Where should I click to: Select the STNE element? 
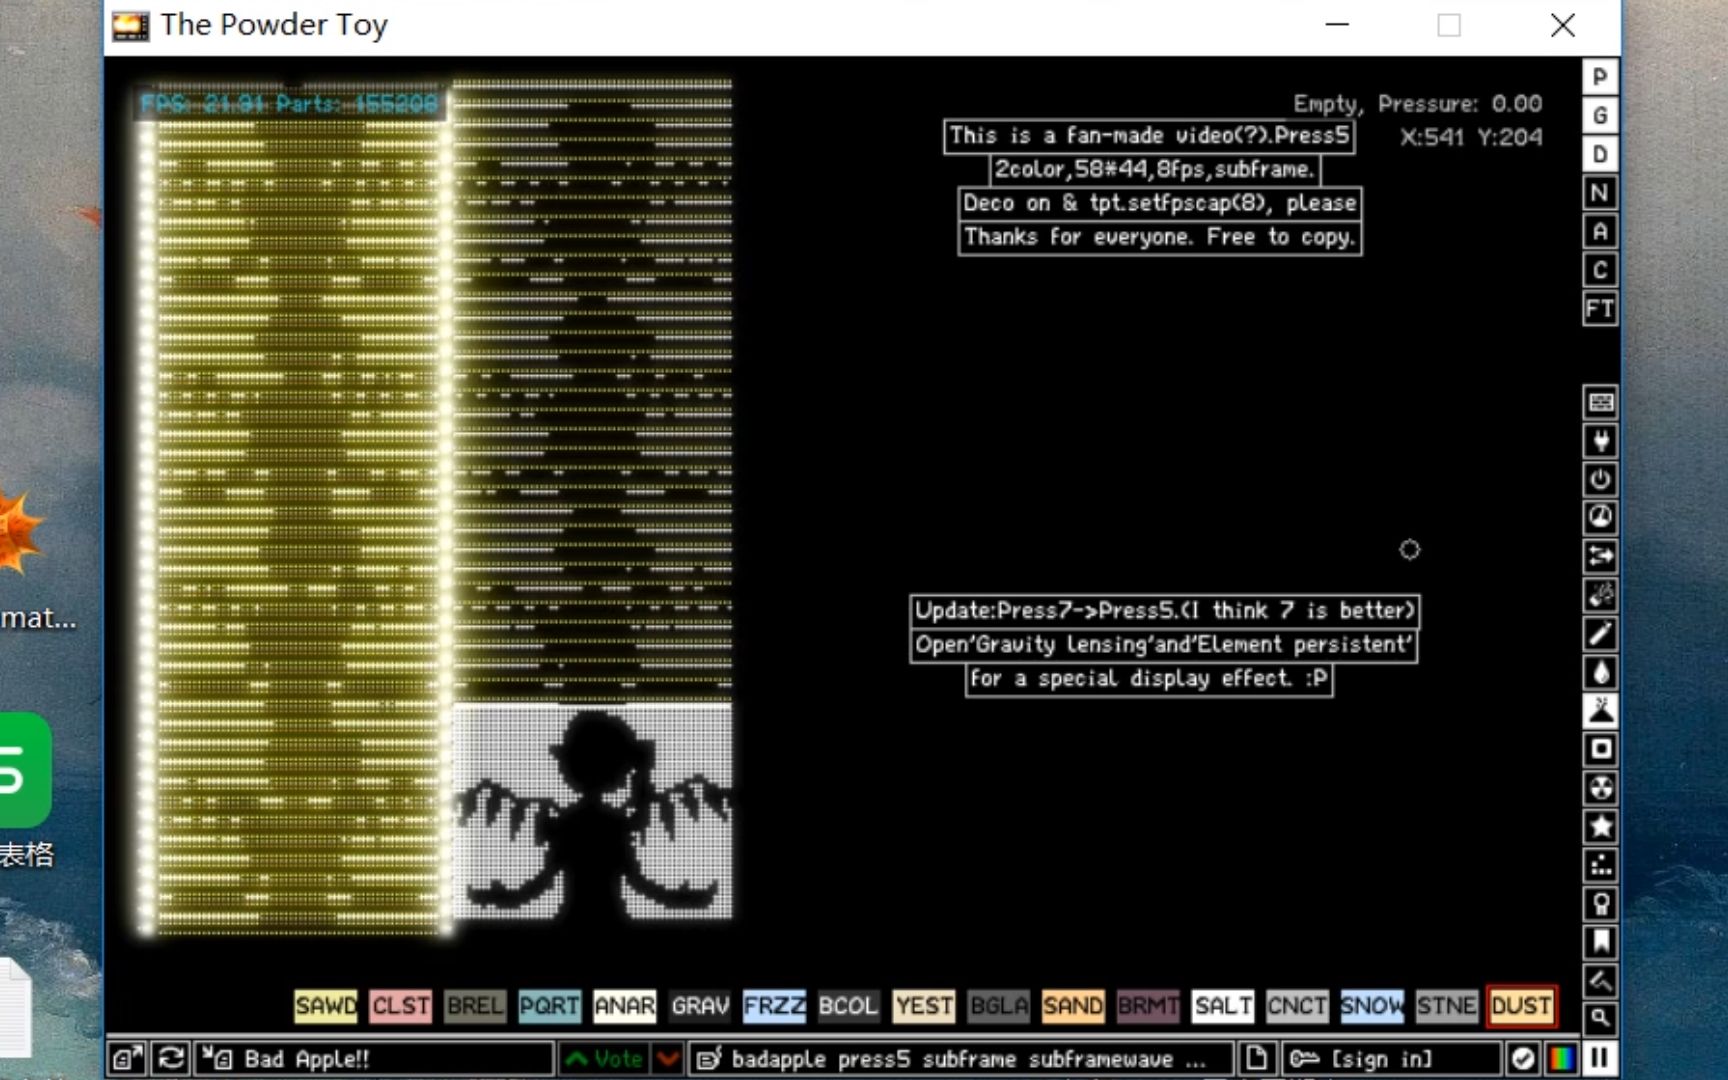tap(1447, 1005)
